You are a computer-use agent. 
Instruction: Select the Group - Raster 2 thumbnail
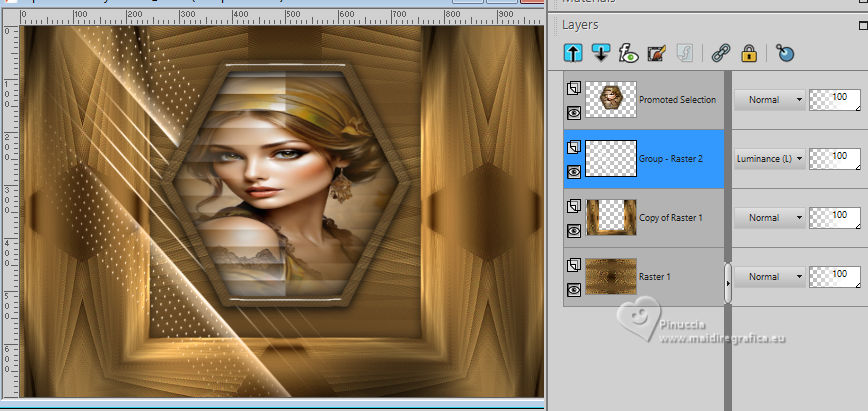point(611,158)
